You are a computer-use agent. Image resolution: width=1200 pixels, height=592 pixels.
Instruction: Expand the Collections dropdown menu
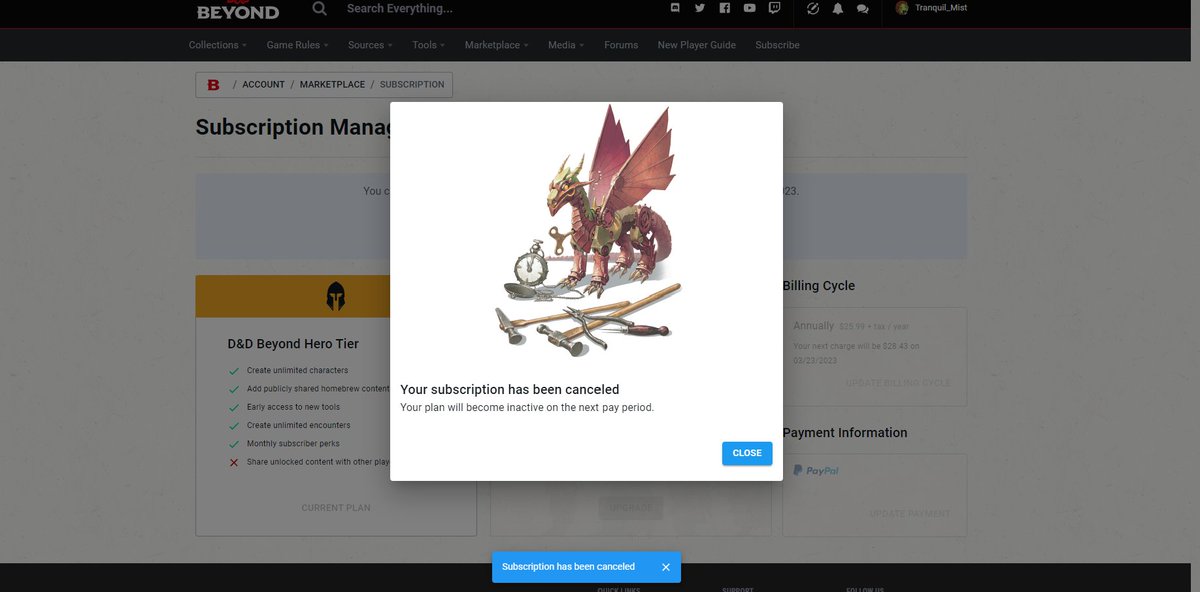tap(218, 45)
